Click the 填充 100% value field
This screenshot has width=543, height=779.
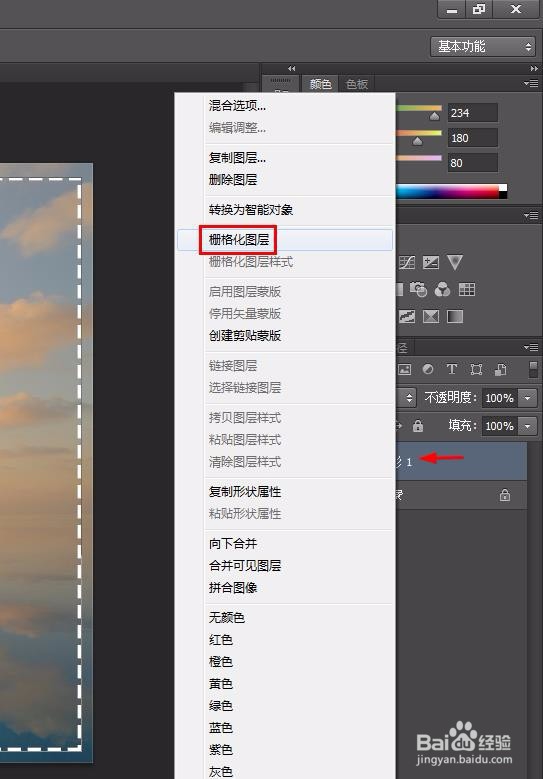499,426
